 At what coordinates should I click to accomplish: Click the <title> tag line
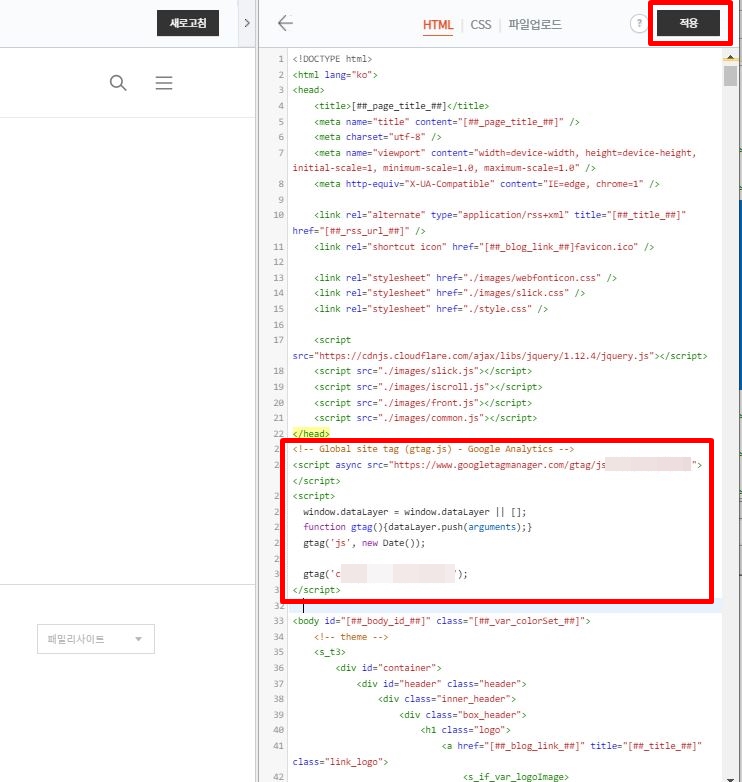coord(401,106)
